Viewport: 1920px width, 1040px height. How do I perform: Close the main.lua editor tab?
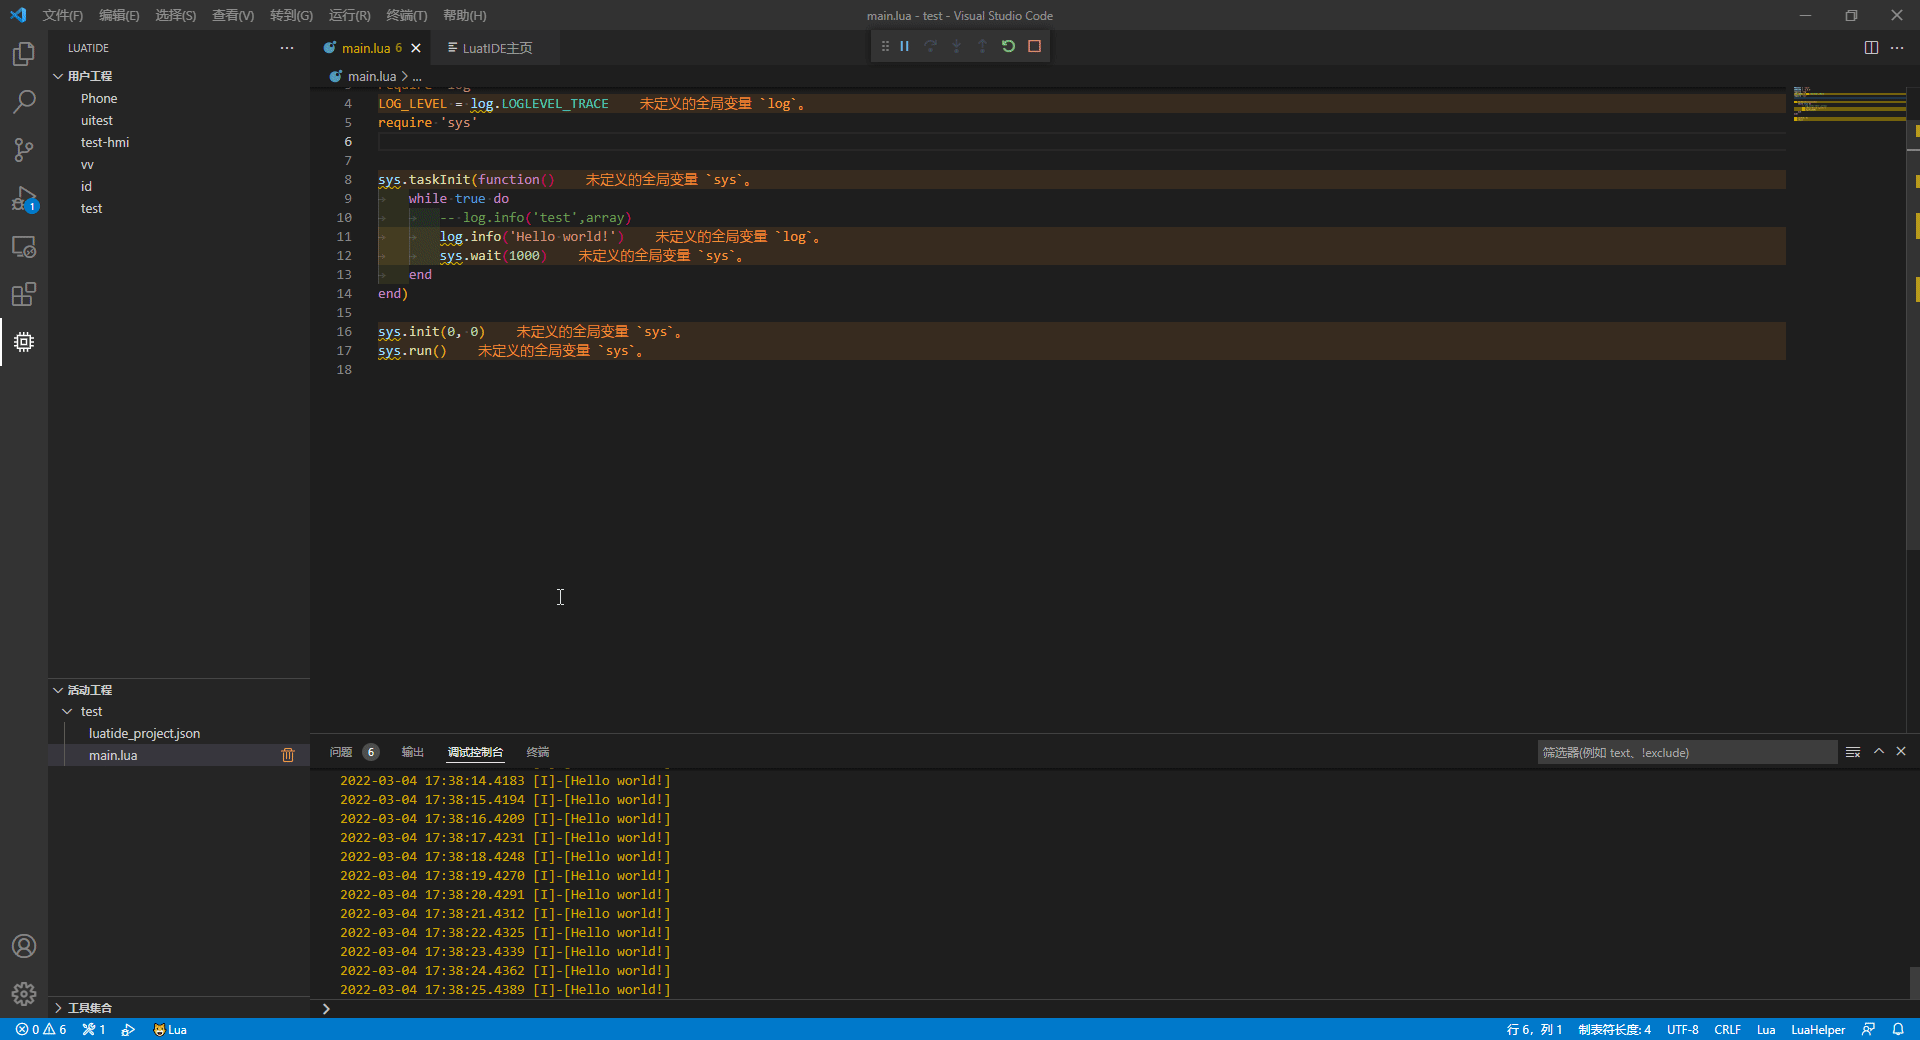[x=416, y=48]
